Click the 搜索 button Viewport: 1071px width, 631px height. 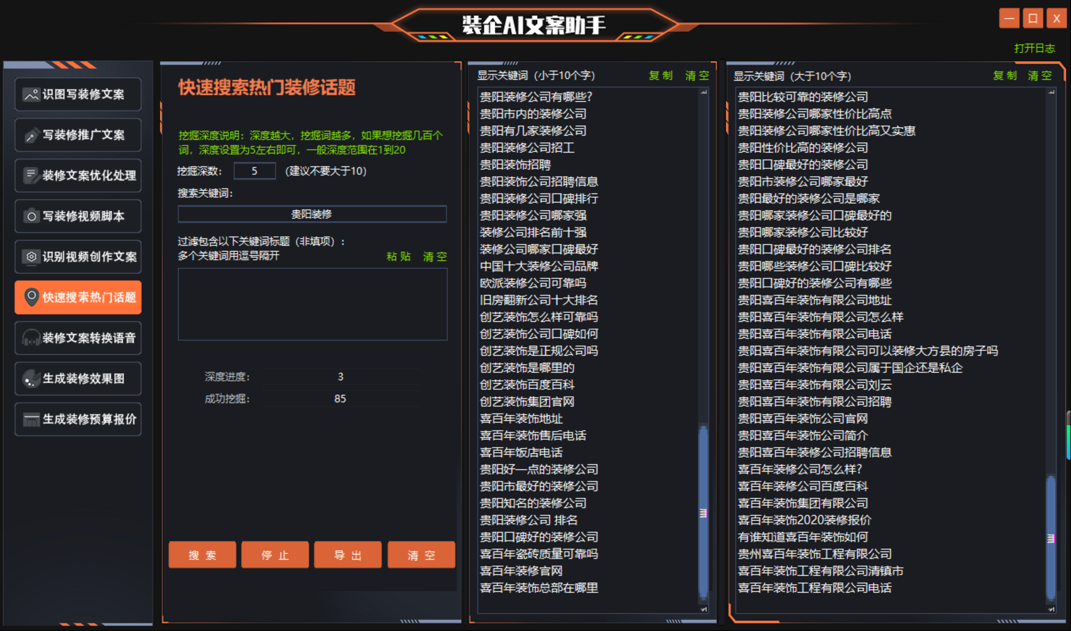tap(202, 555)
